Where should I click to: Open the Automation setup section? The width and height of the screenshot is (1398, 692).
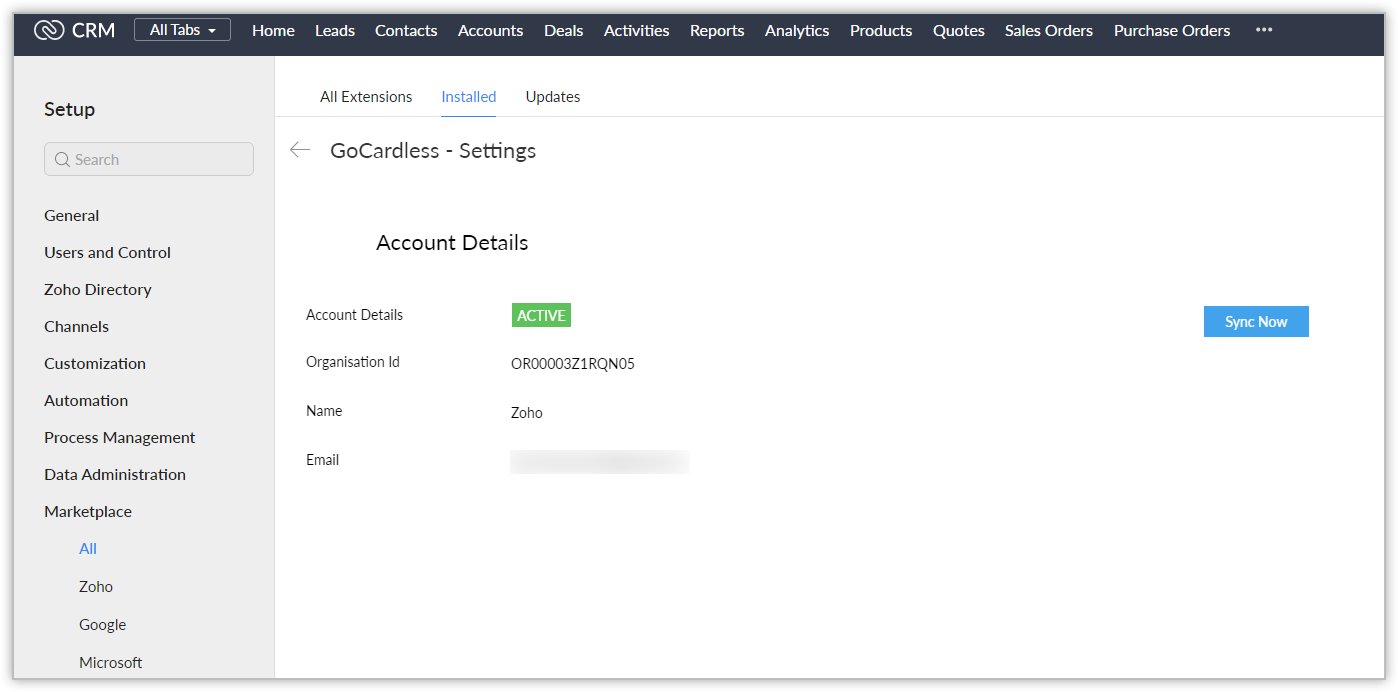coord(86,400)
